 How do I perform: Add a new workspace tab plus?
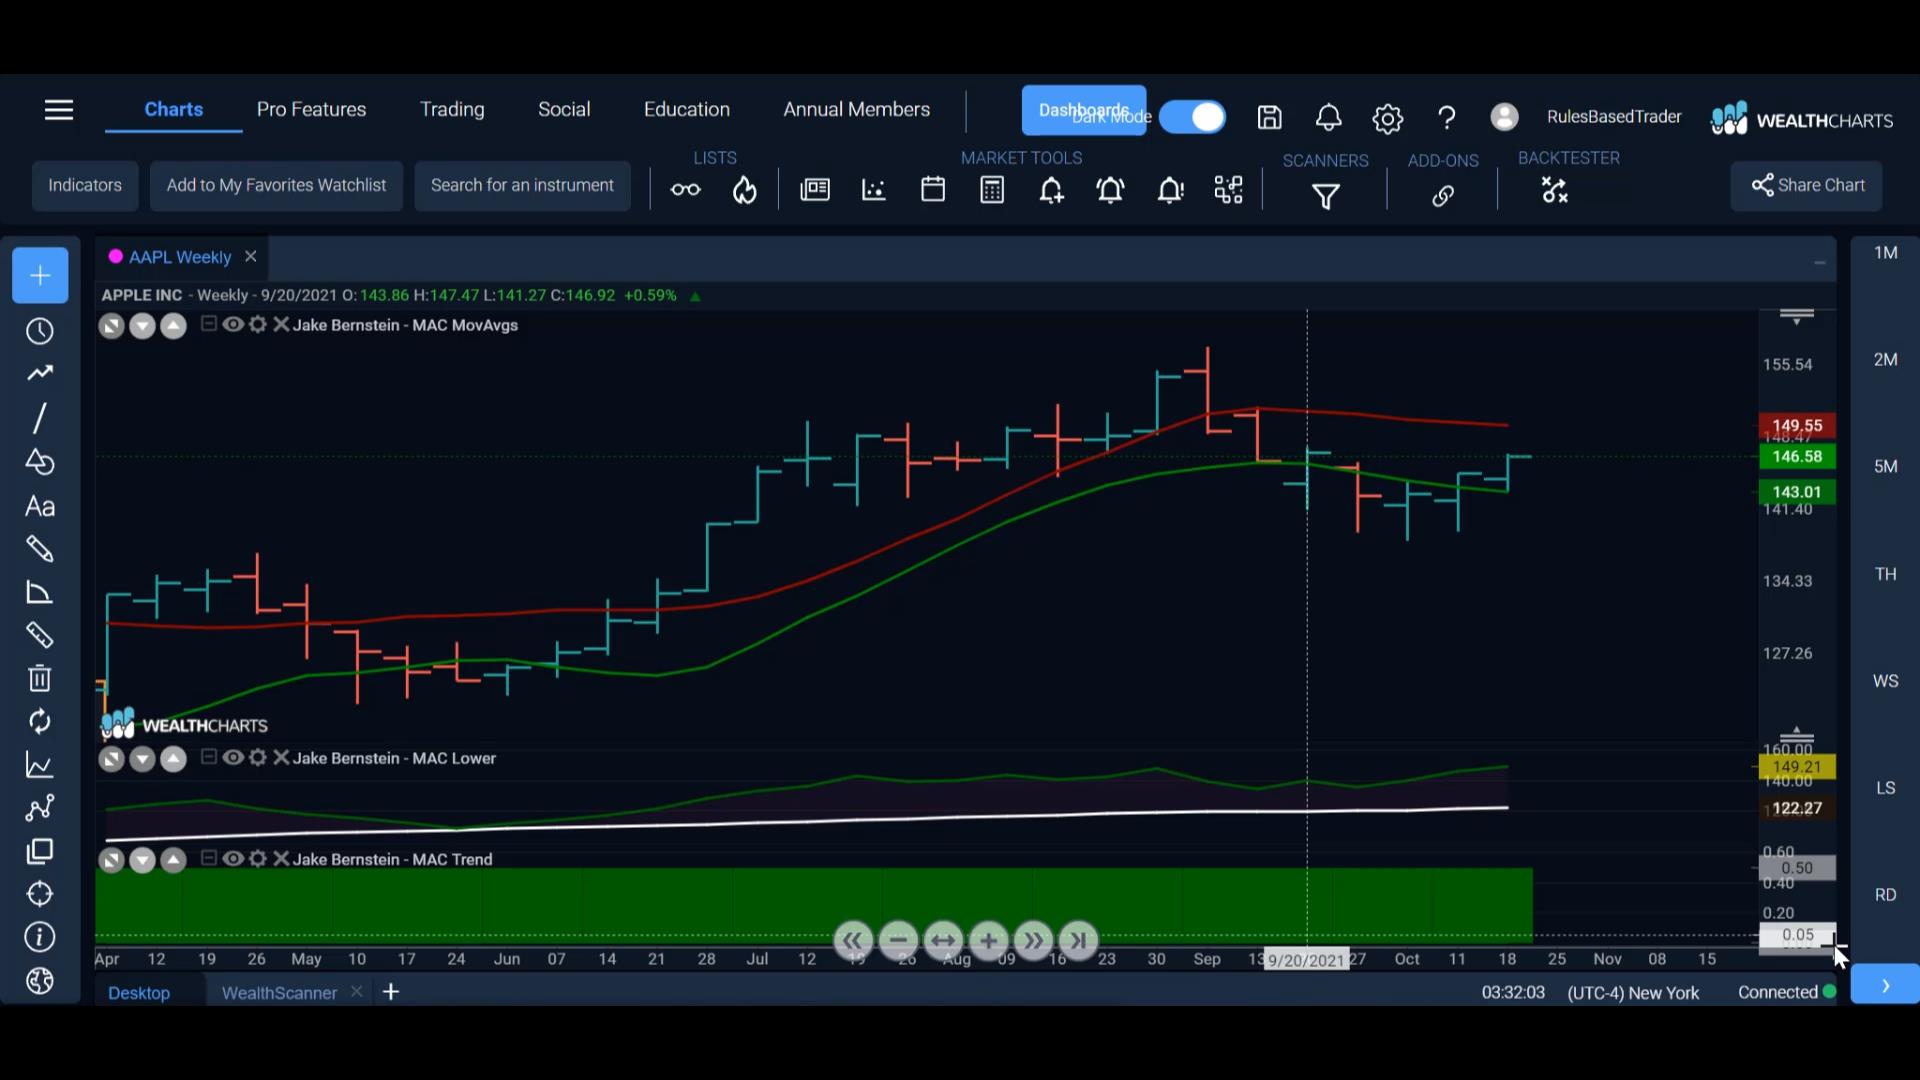(x=391, y=991)
